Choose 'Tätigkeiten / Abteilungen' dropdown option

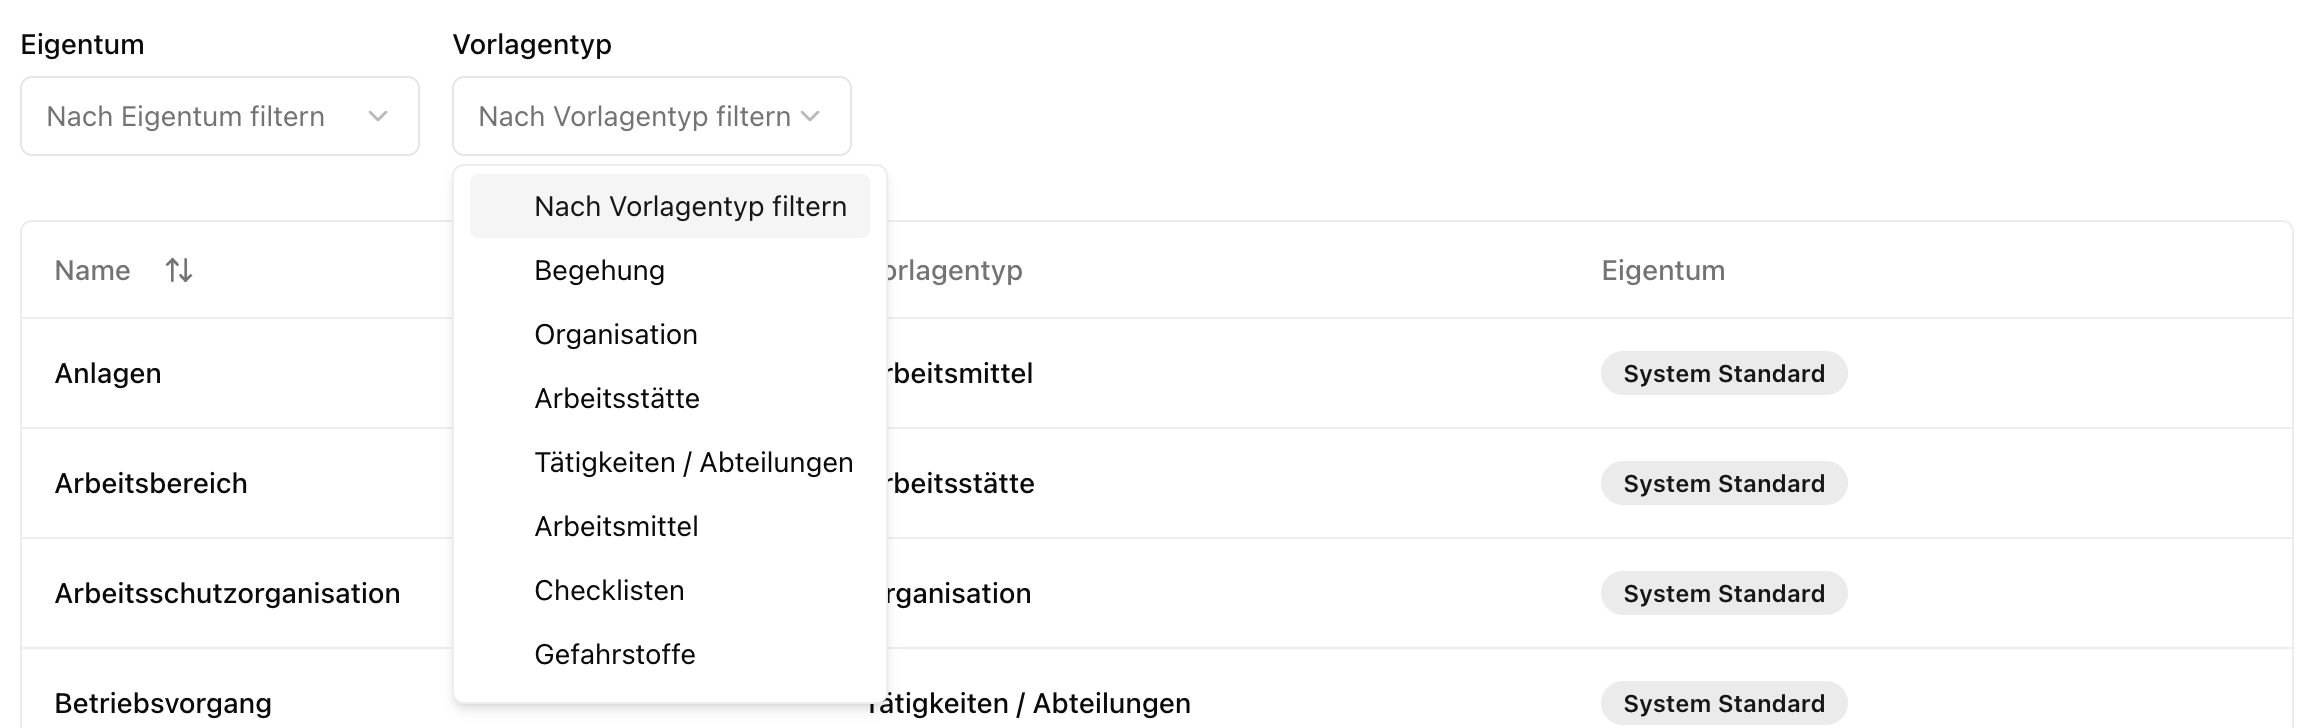(693, 462)
